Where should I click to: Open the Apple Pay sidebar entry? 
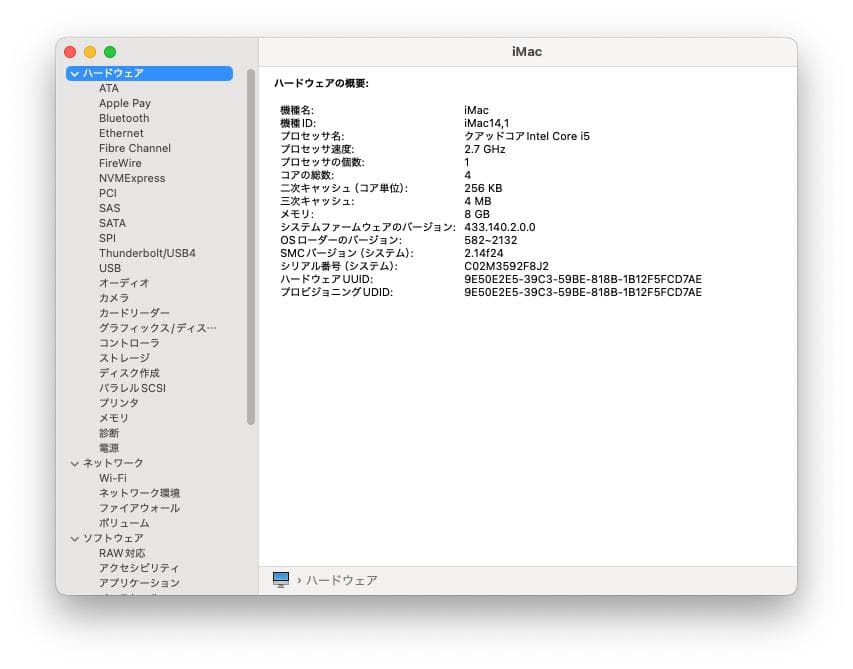pyautogui.click(x=125, y=103)
